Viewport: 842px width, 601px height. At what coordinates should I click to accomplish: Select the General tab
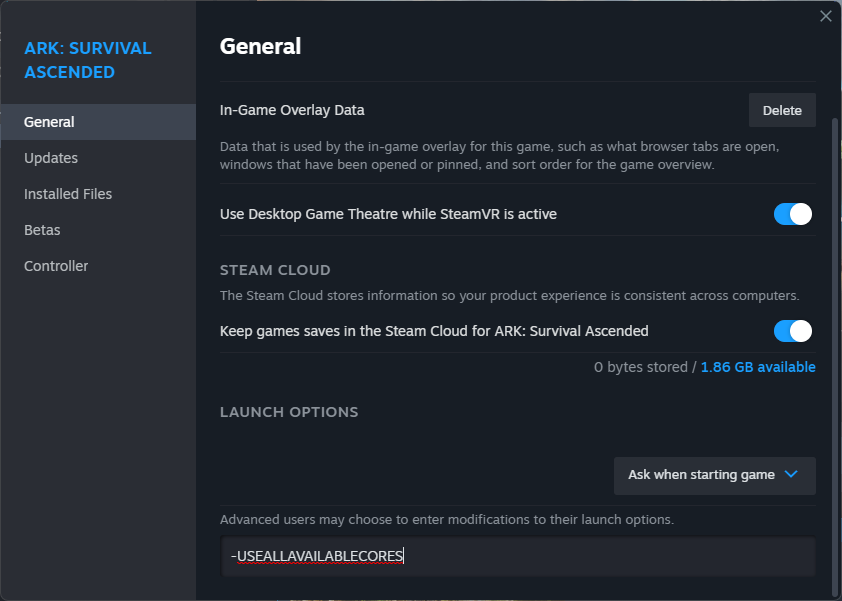click(x=48, y=121)
